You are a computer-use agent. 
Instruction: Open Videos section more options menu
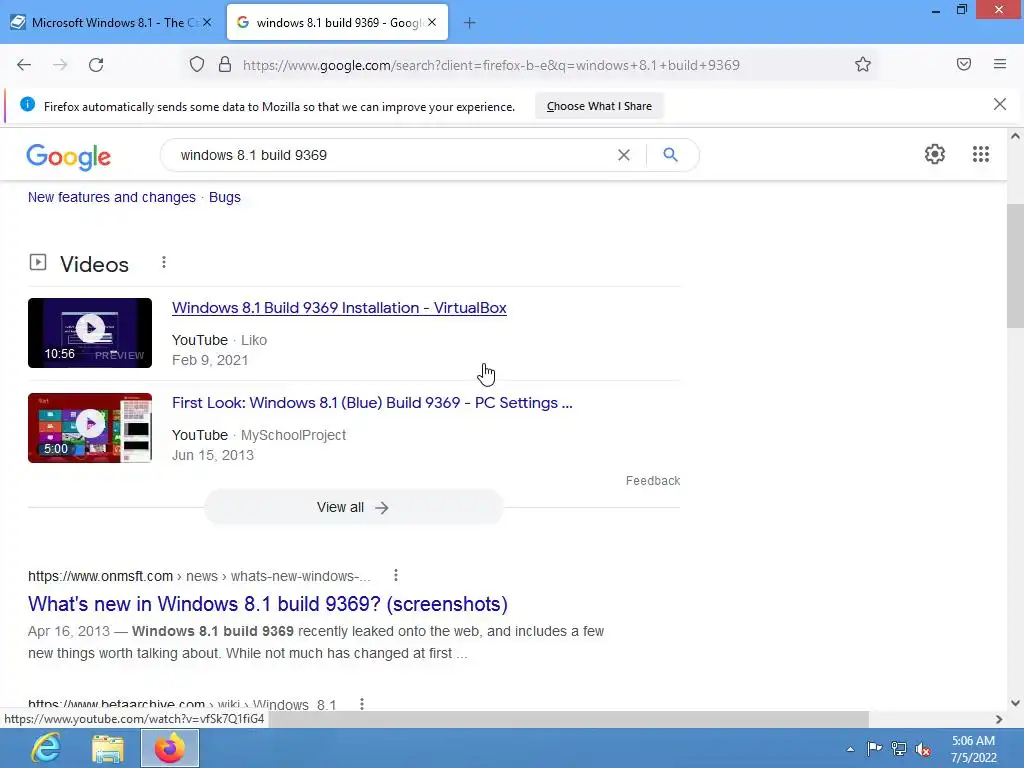point(164,263)
